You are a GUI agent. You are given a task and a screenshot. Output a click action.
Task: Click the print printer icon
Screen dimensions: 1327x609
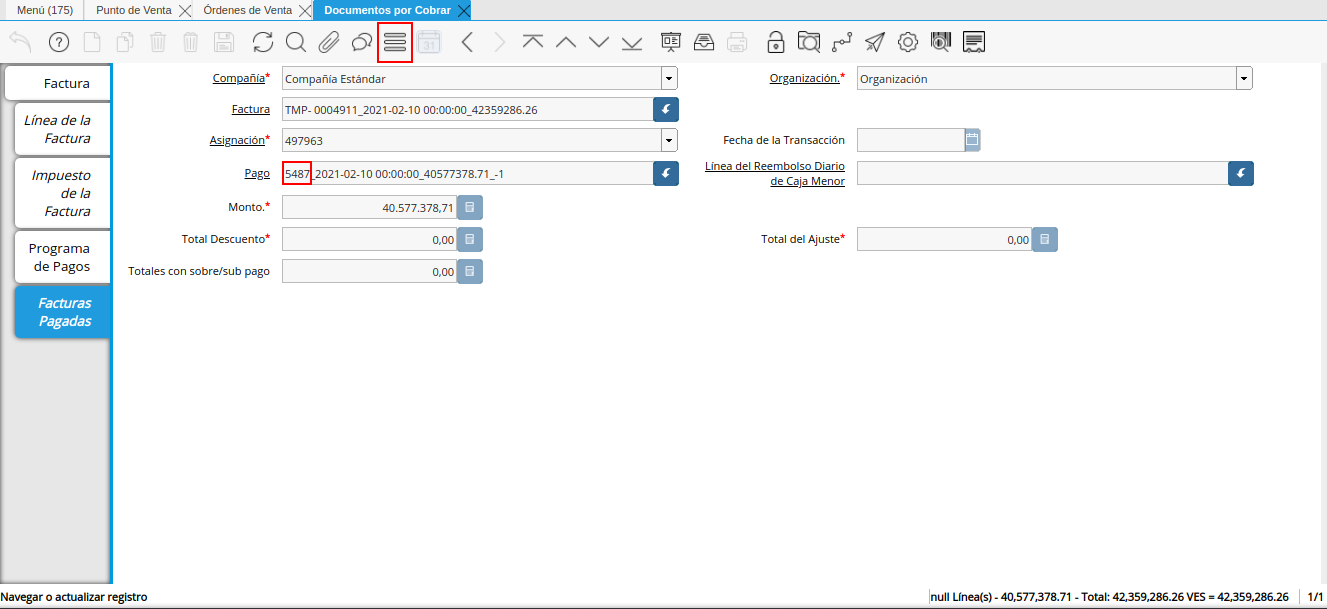(x=737, y=42)
